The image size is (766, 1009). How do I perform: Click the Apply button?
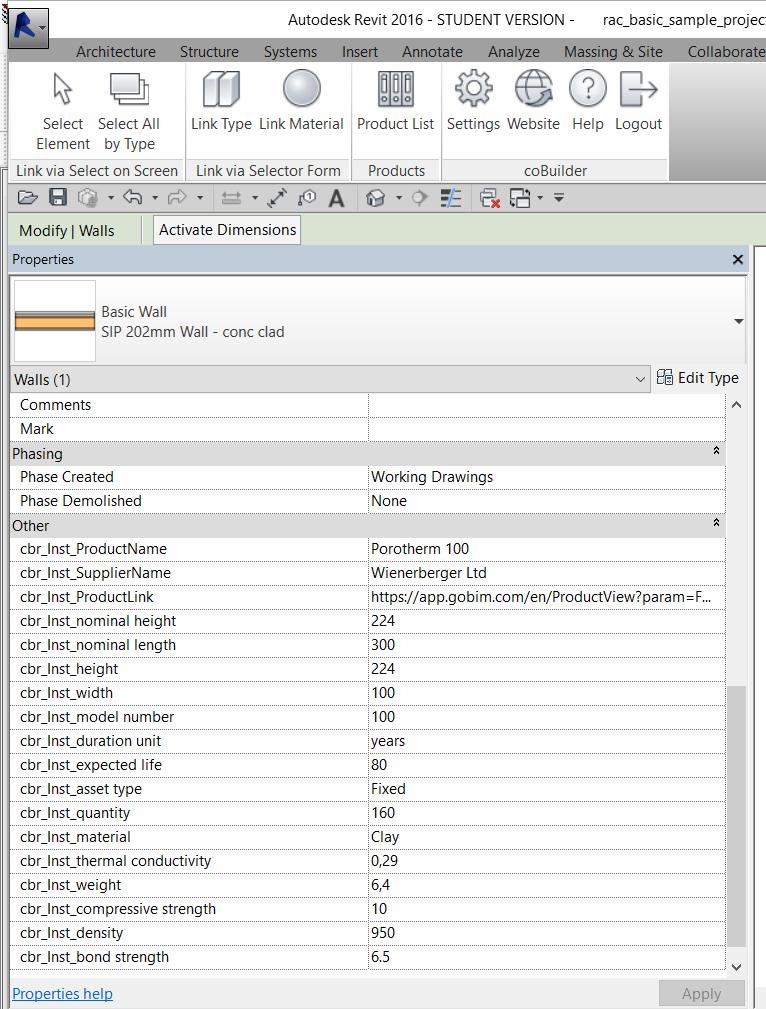click(x=701, y=994)
